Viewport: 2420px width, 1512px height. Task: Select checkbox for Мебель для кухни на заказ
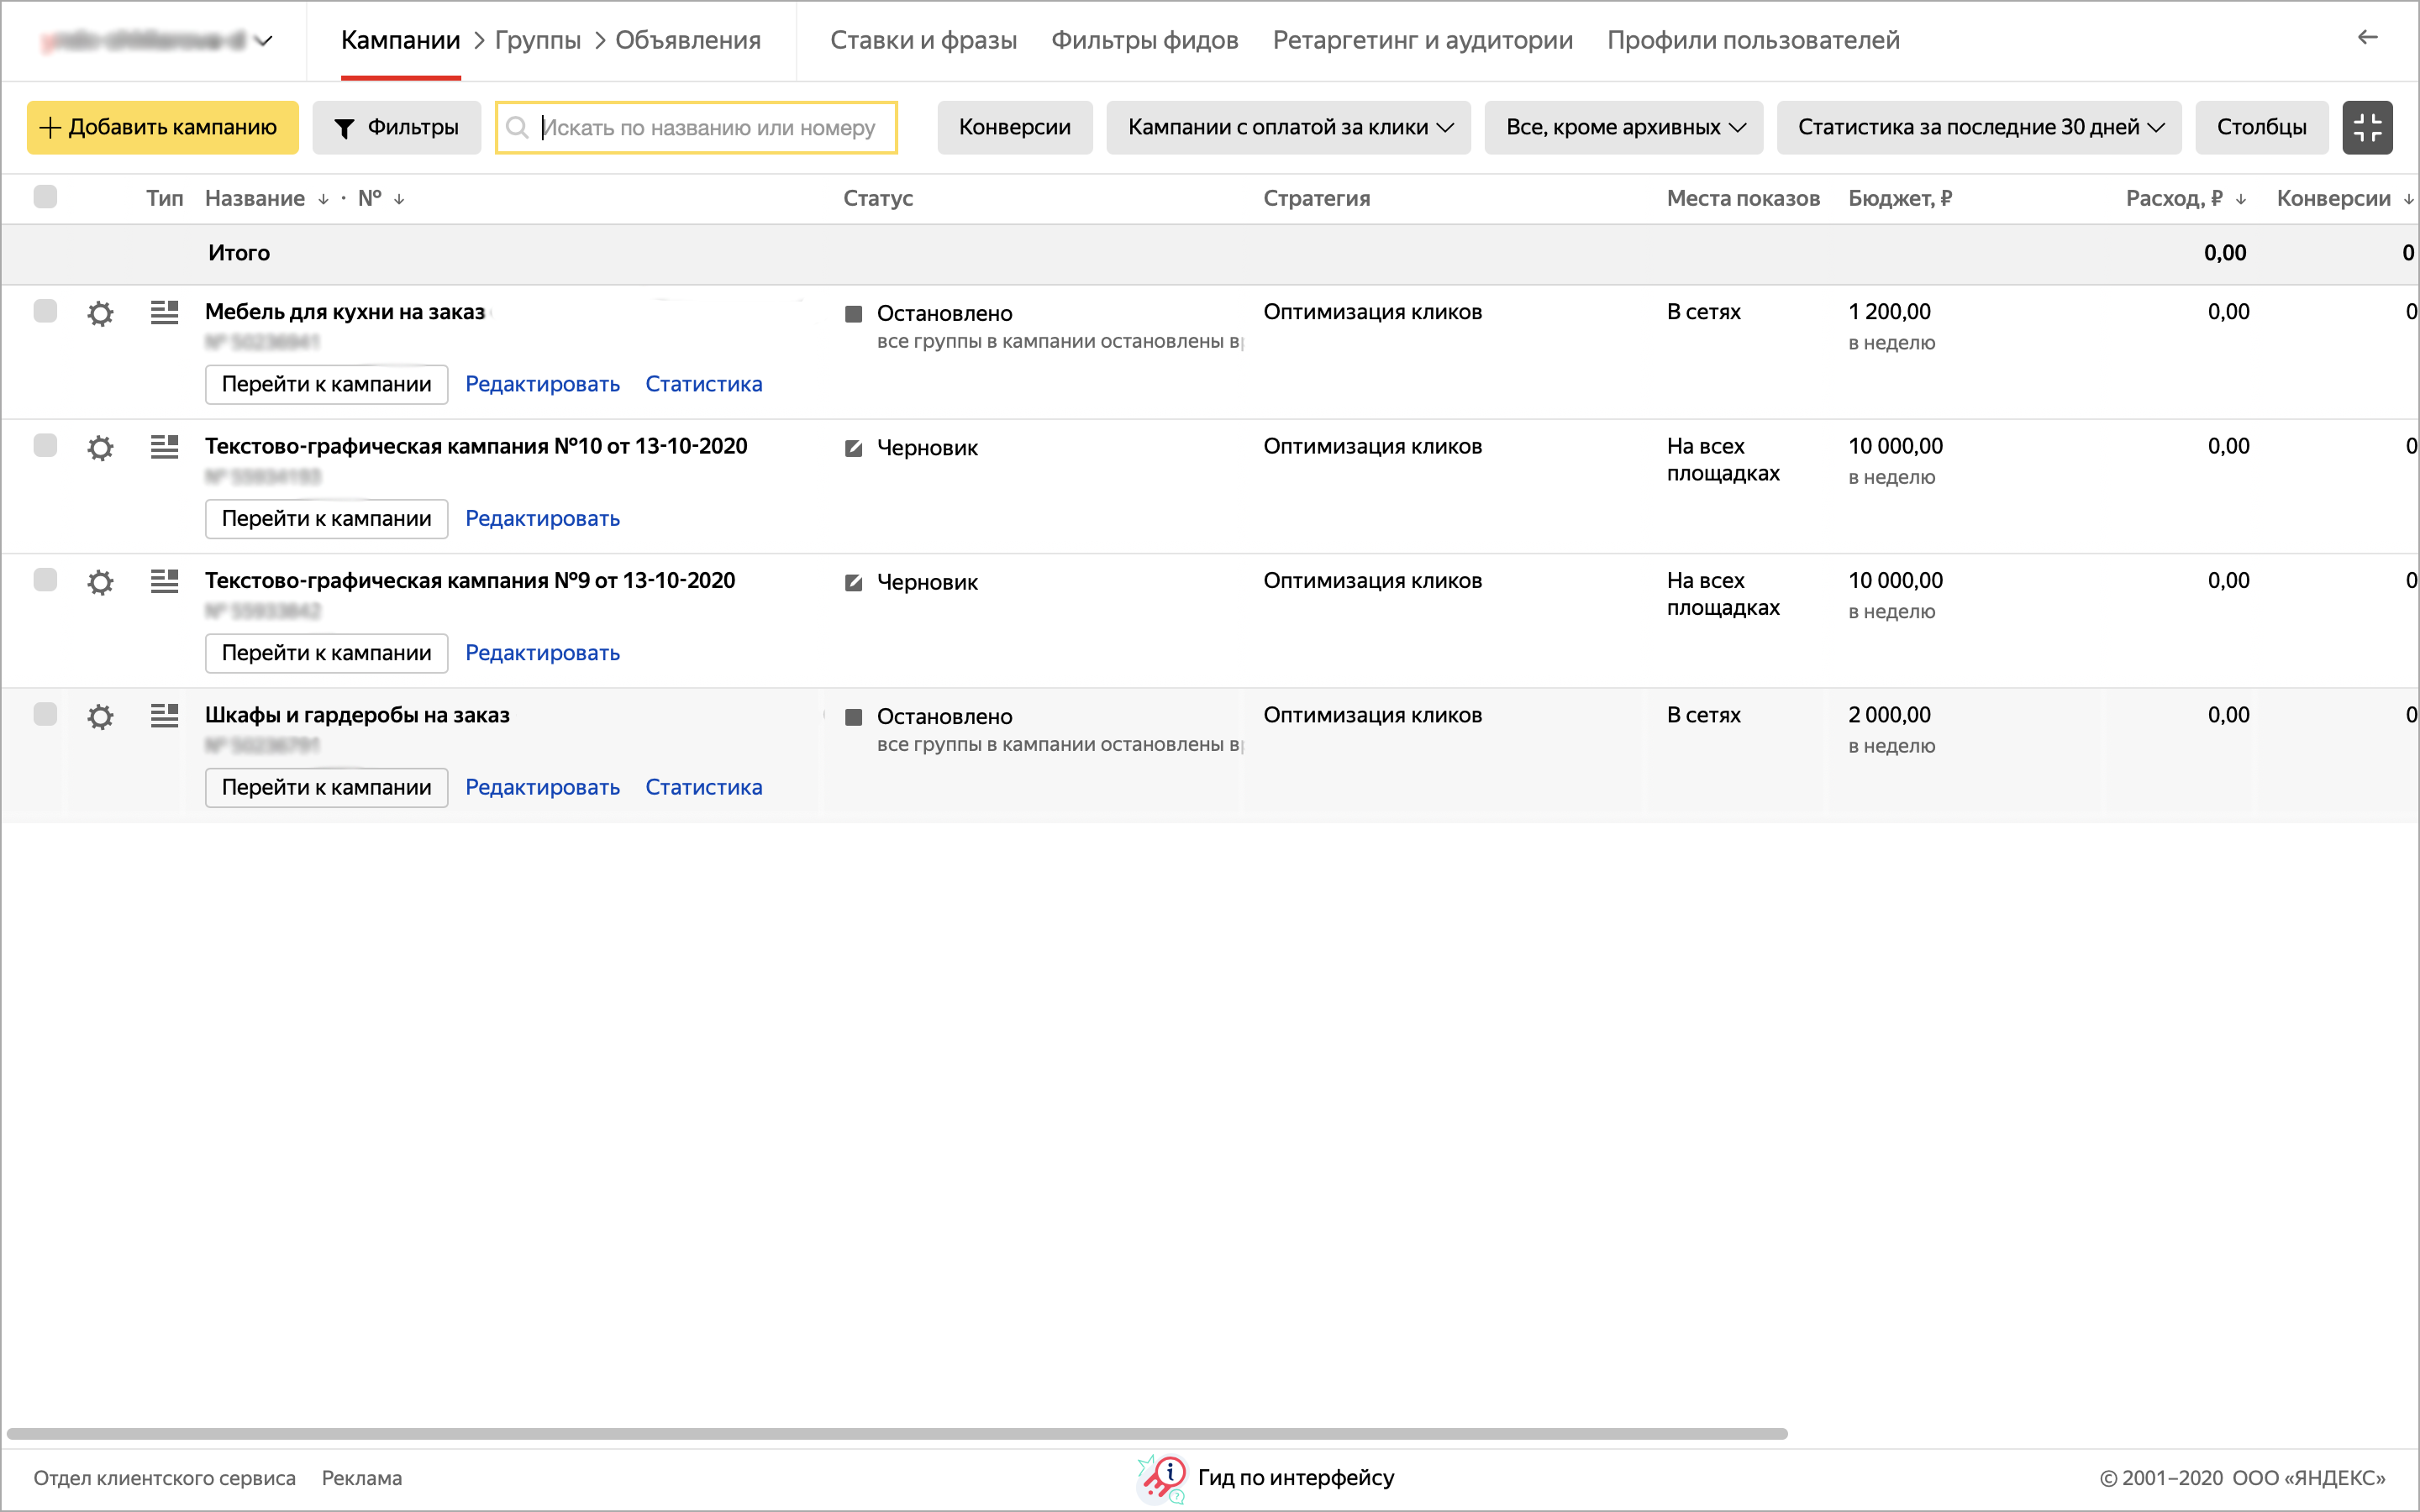45,311
